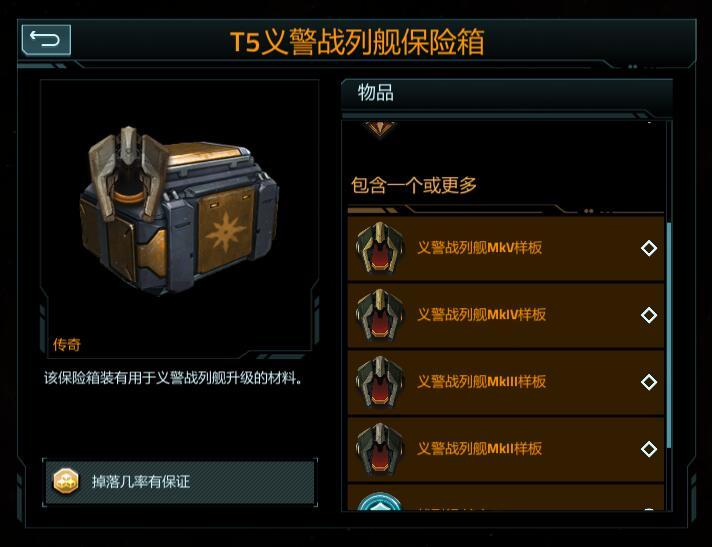The width and height of the screenshot is (712, 547).
Task: Select 义警战列舰MkIII样板 text label
Action: (x=481, y=381)
